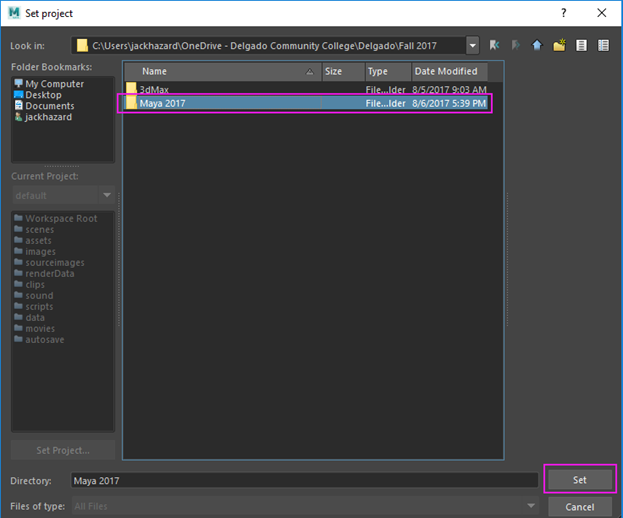Close the Set project dialog
623x518 pixels.
pos(602,13)
